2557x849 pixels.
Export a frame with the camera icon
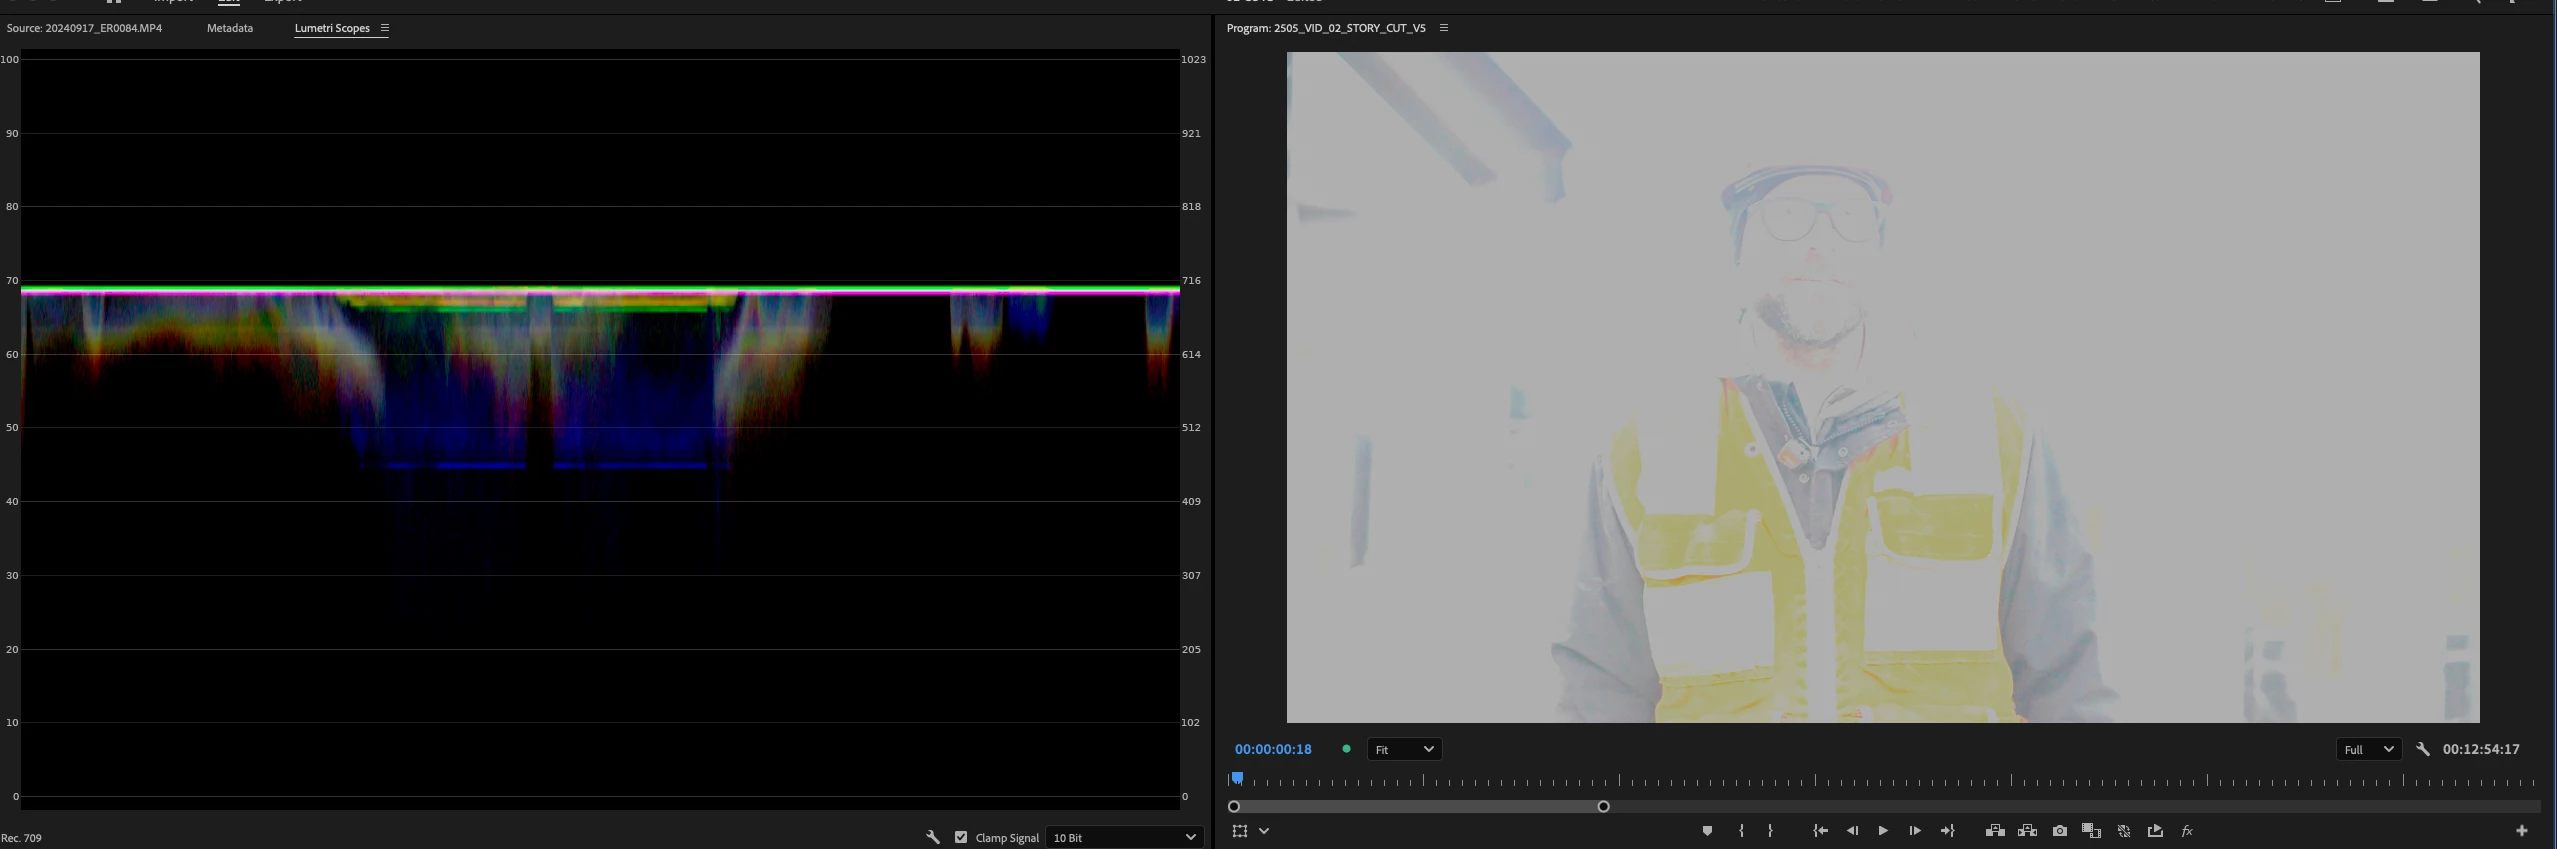[x=2060, y=831]
